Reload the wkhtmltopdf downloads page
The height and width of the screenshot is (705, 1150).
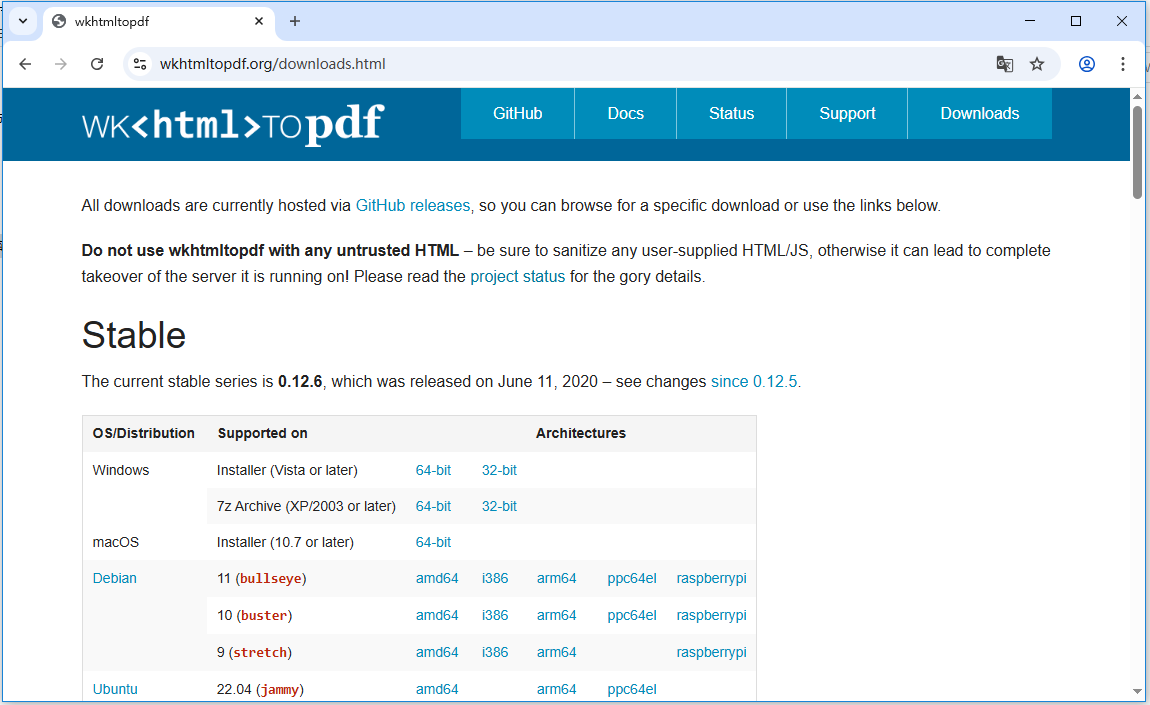click(x=97, y=64)
